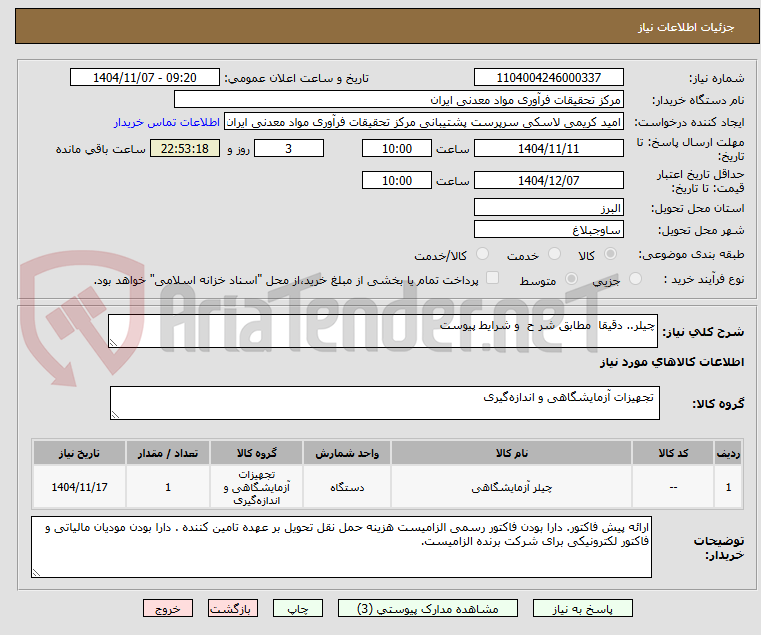This screenshot has width=761, height=635.
Task: Click the جزئیات اطلاعات نیاز header title
Action: point(685,27)
